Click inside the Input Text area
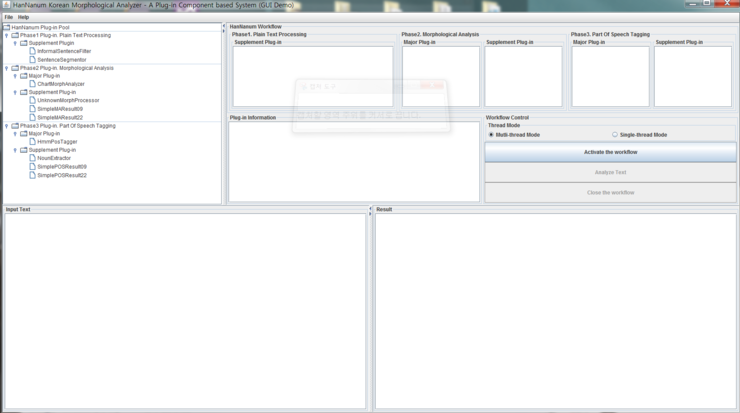This screenshot has height=413, width=740. pyautogui.click(x=185, y=311)
